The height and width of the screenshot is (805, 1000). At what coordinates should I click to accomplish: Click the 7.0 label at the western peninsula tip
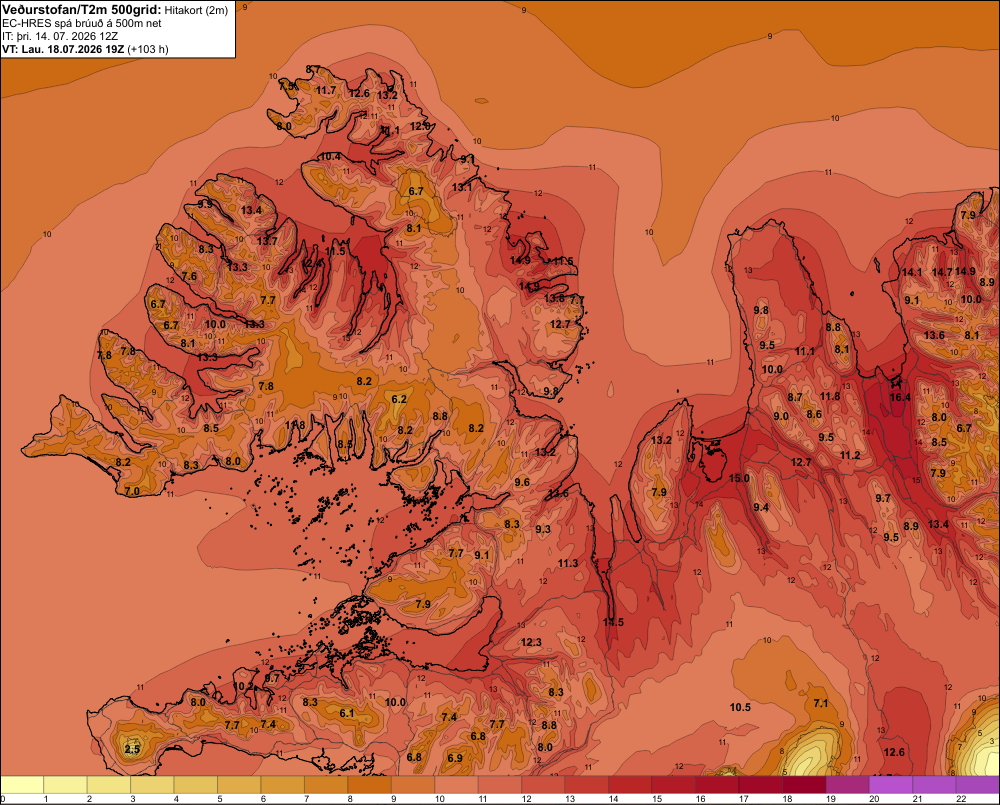point(132,491)
